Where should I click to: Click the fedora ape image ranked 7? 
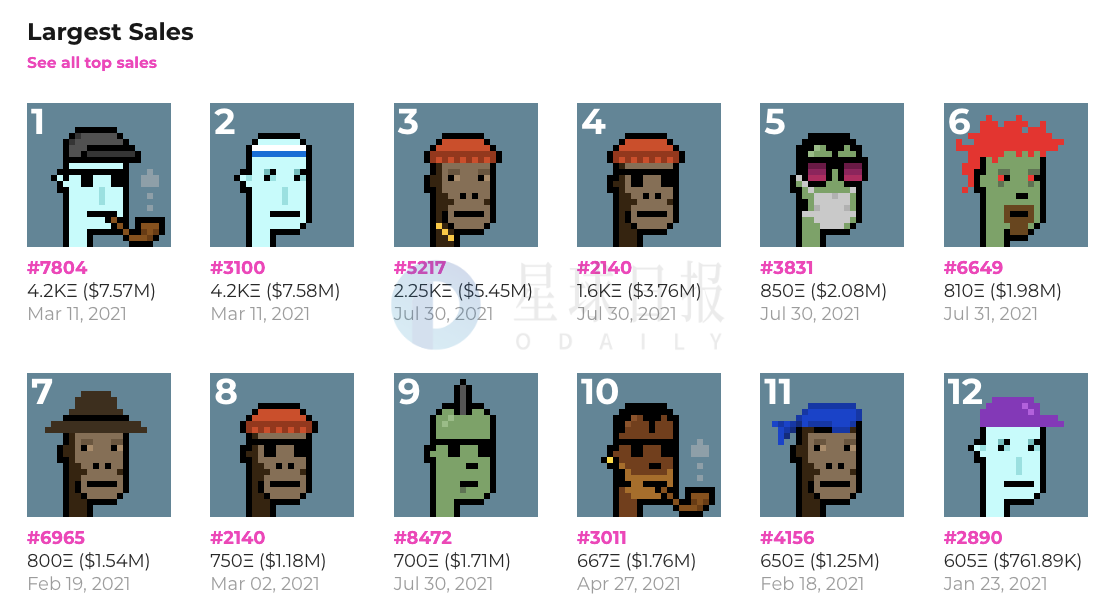click(x=99, y=445)
